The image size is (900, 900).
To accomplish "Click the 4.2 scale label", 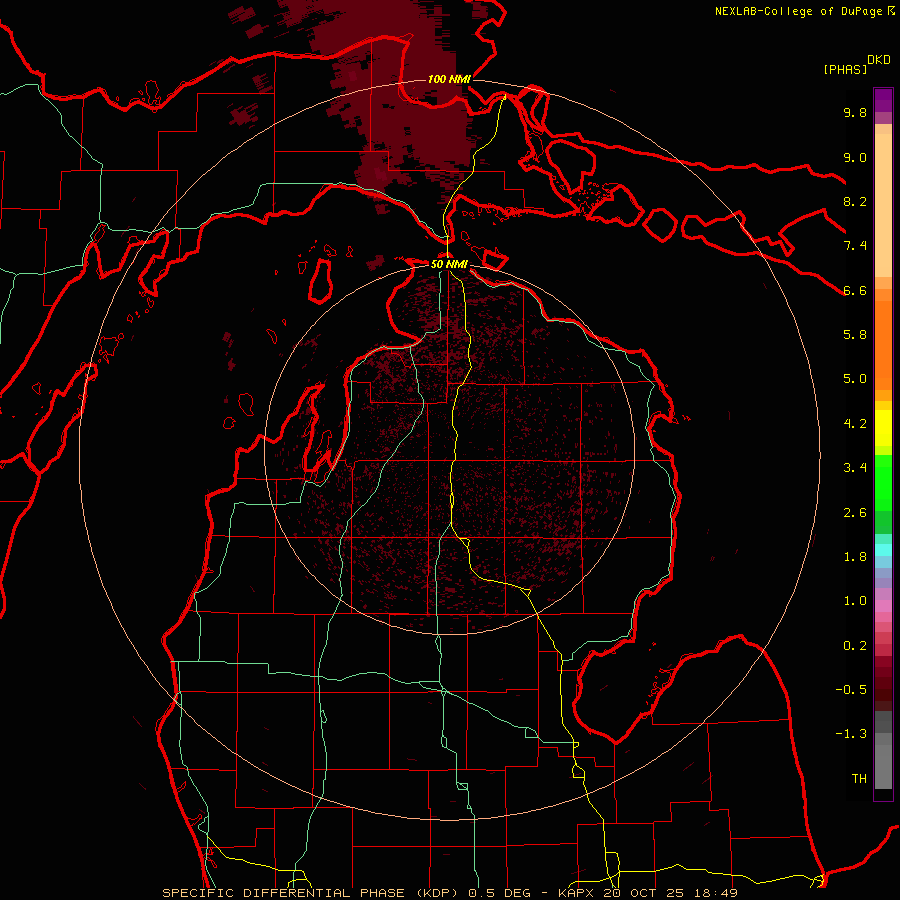I will [855, 424].
